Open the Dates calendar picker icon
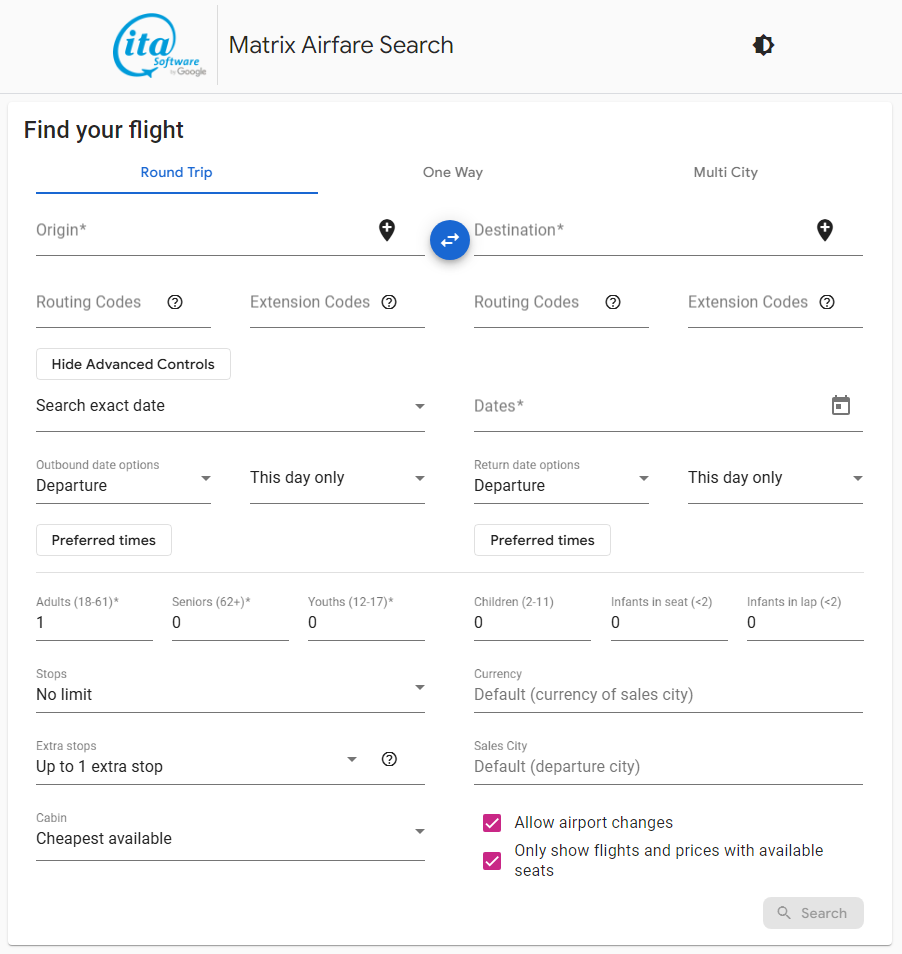Viewport: 902px width, 954px height. pos(841,405)
